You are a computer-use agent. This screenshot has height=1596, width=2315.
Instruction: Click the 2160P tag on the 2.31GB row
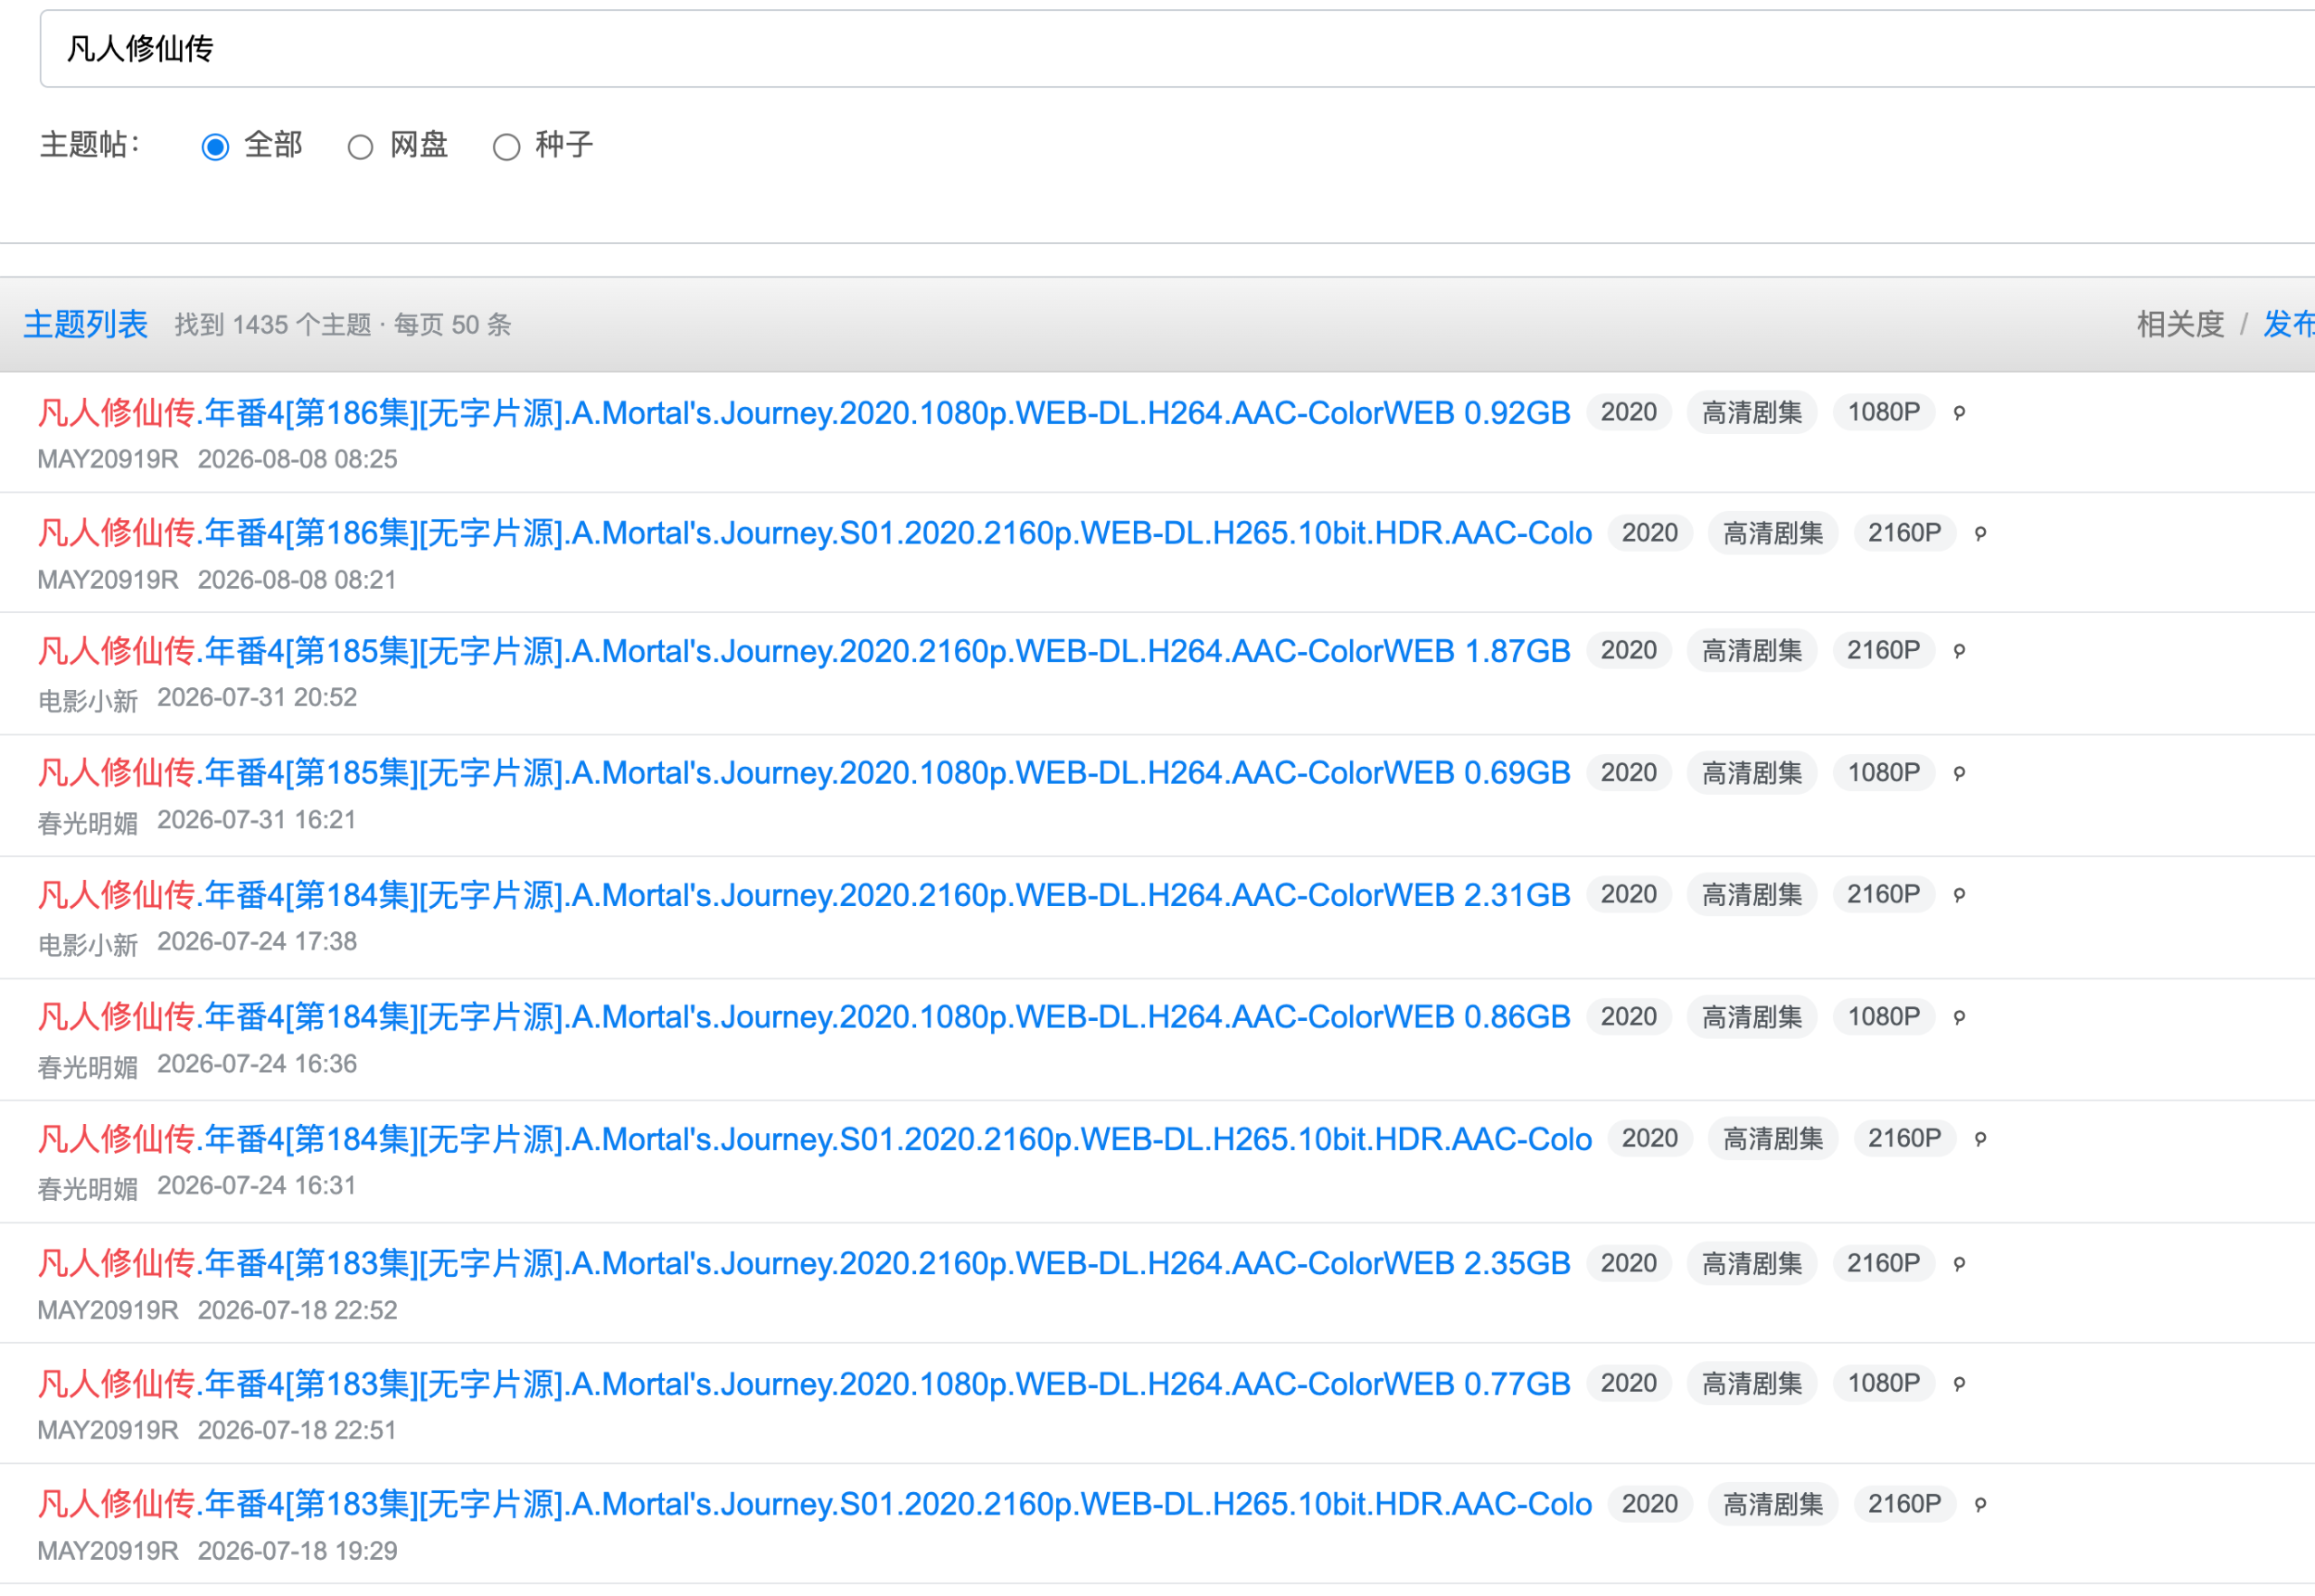tap(1883, 895)
